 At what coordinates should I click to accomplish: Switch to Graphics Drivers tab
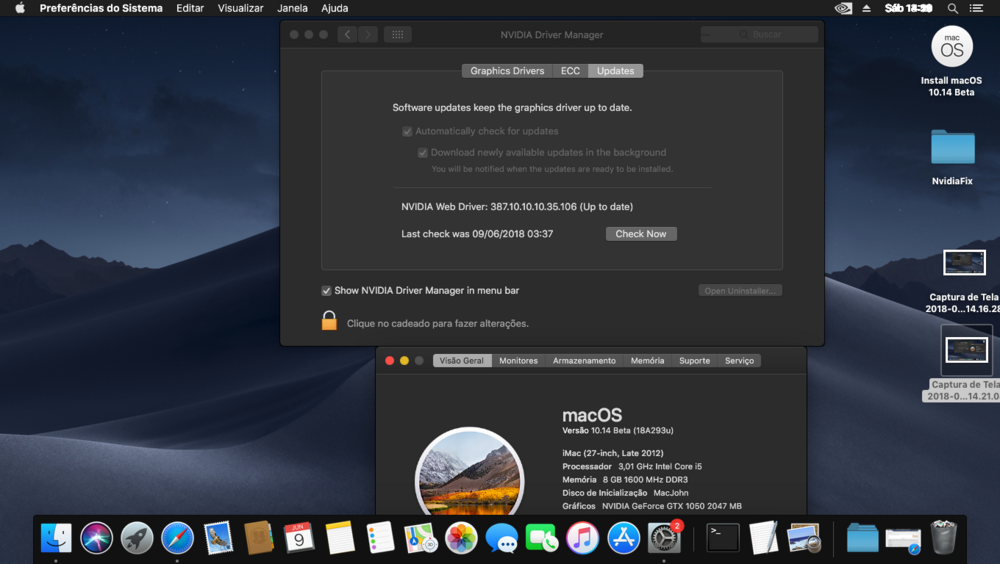(x=507, y=71)
